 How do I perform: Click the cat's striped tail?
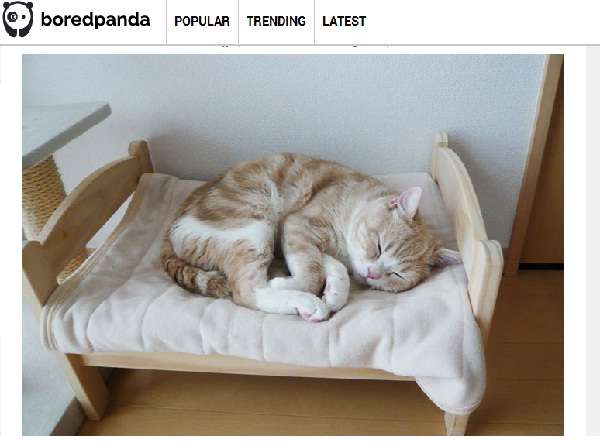point(194,274)
